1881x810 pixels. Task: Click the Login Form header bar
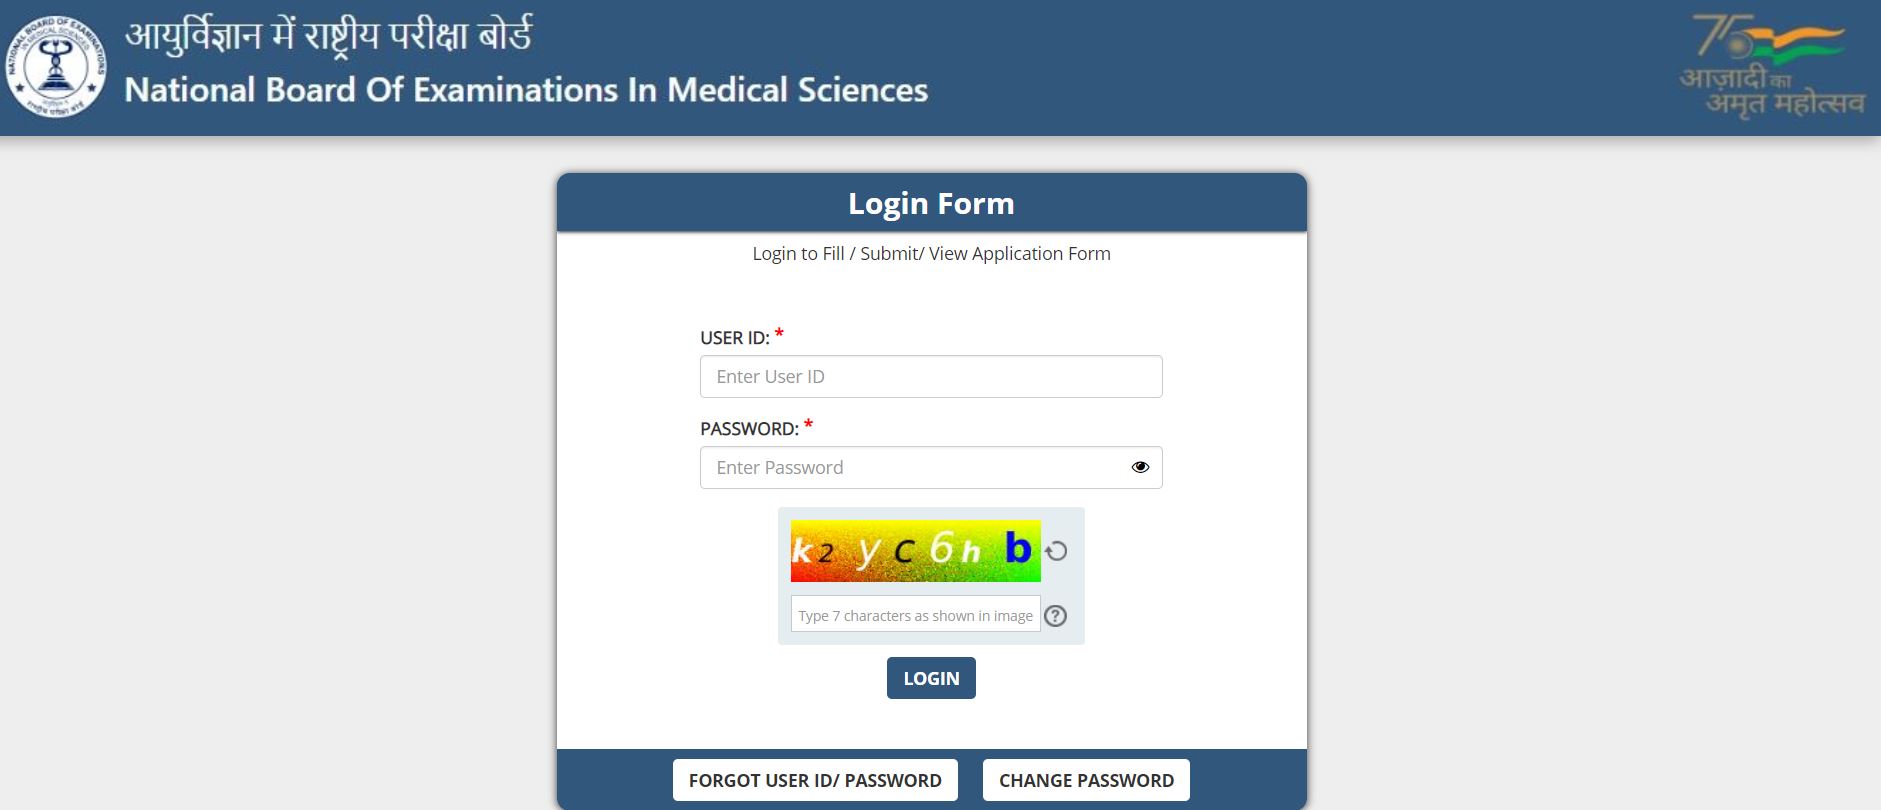point(931,202)
